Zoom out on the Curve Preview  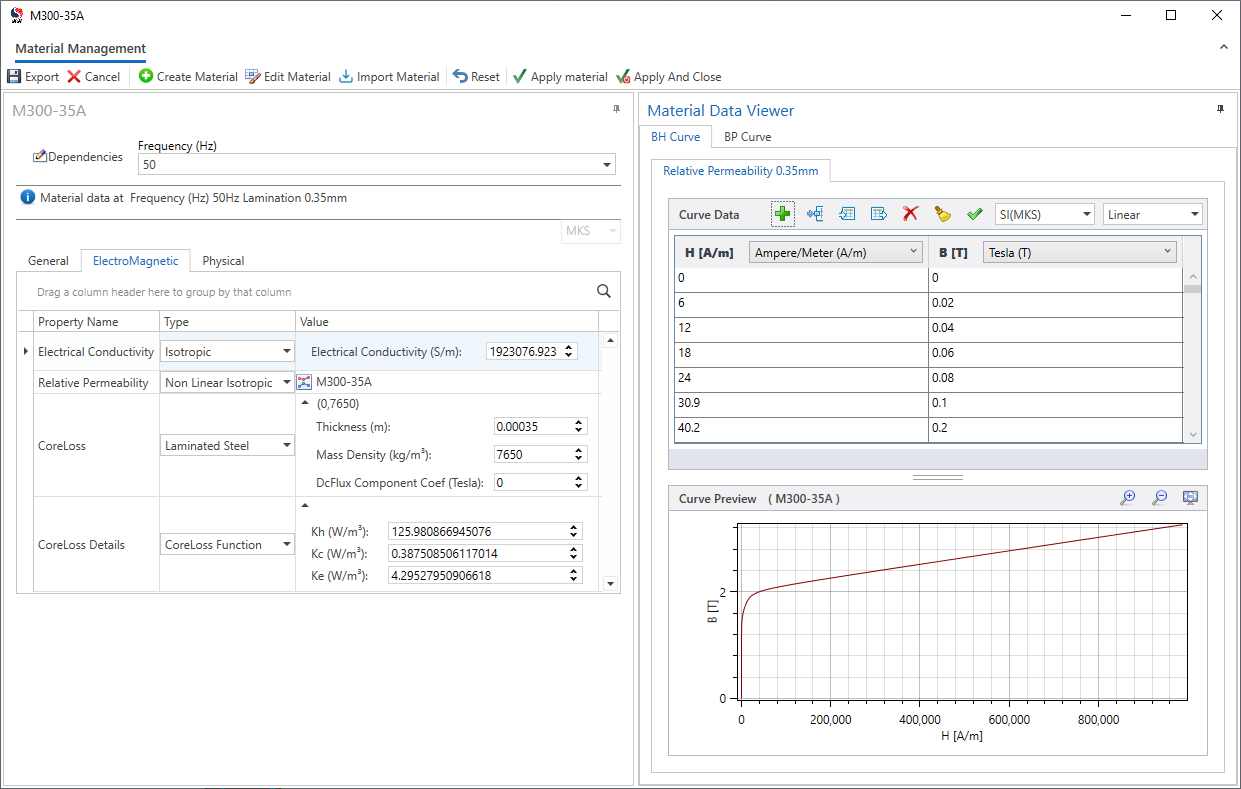click(x=1160, y=498)
